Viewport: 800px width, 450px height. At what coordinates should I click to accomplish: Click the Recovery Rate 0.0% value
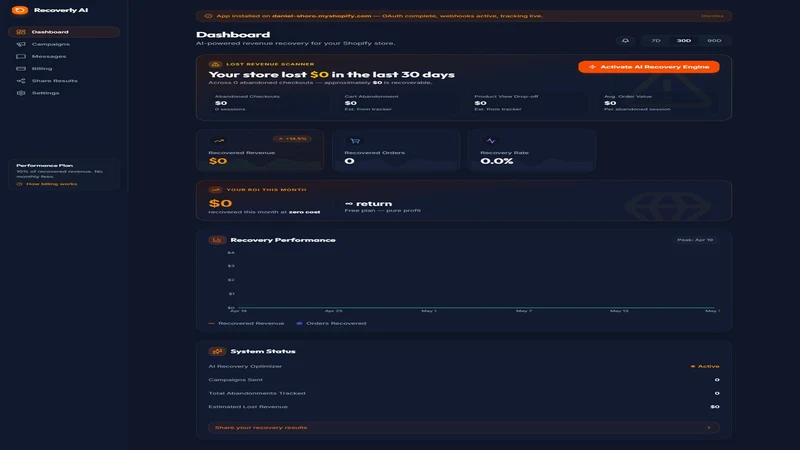coord(497,161)
